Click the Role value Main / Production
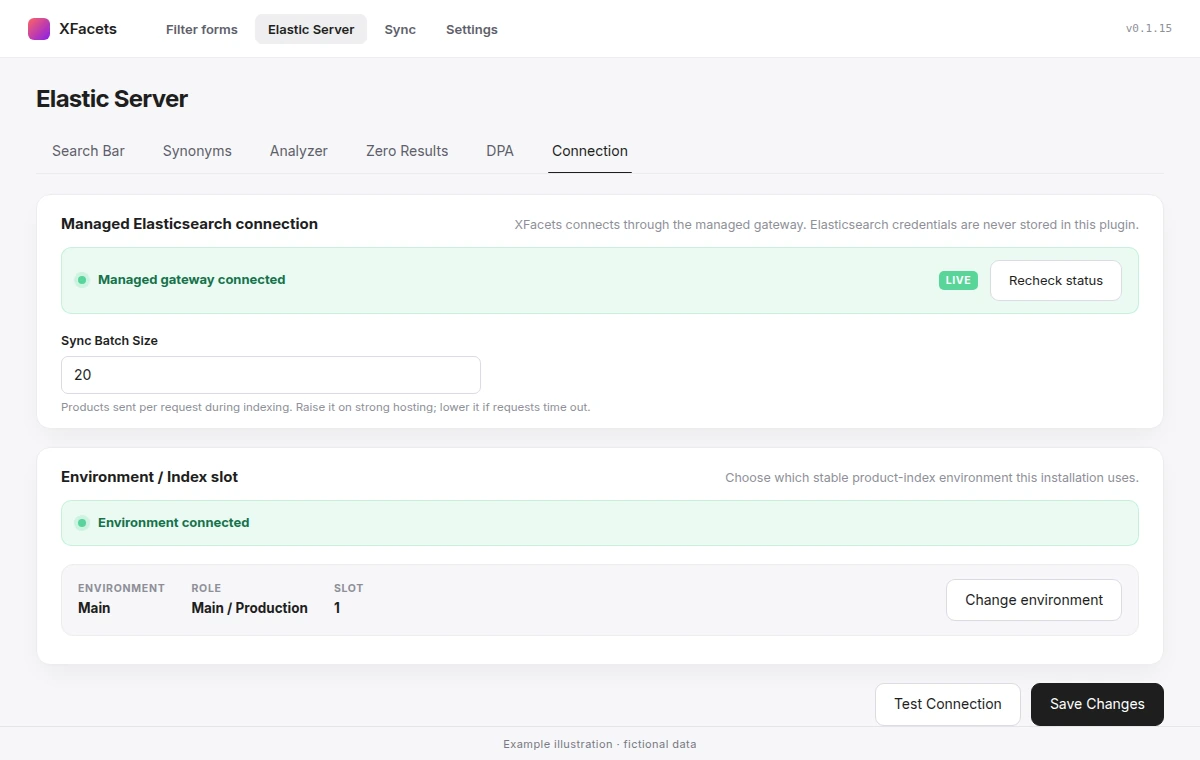This screenshot has width=1200, height=760. (x=250, y=608)
